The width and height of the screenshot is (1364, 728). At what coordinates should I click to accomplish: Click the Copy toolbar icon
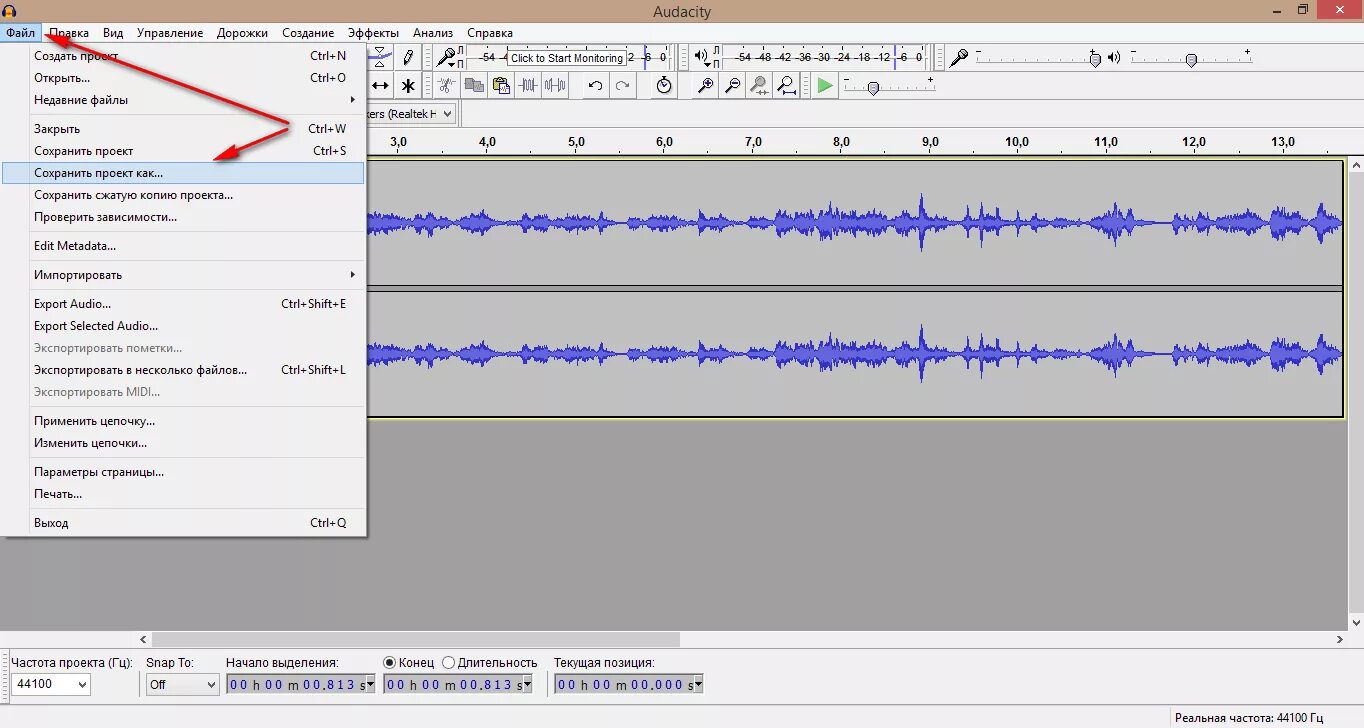474,86
